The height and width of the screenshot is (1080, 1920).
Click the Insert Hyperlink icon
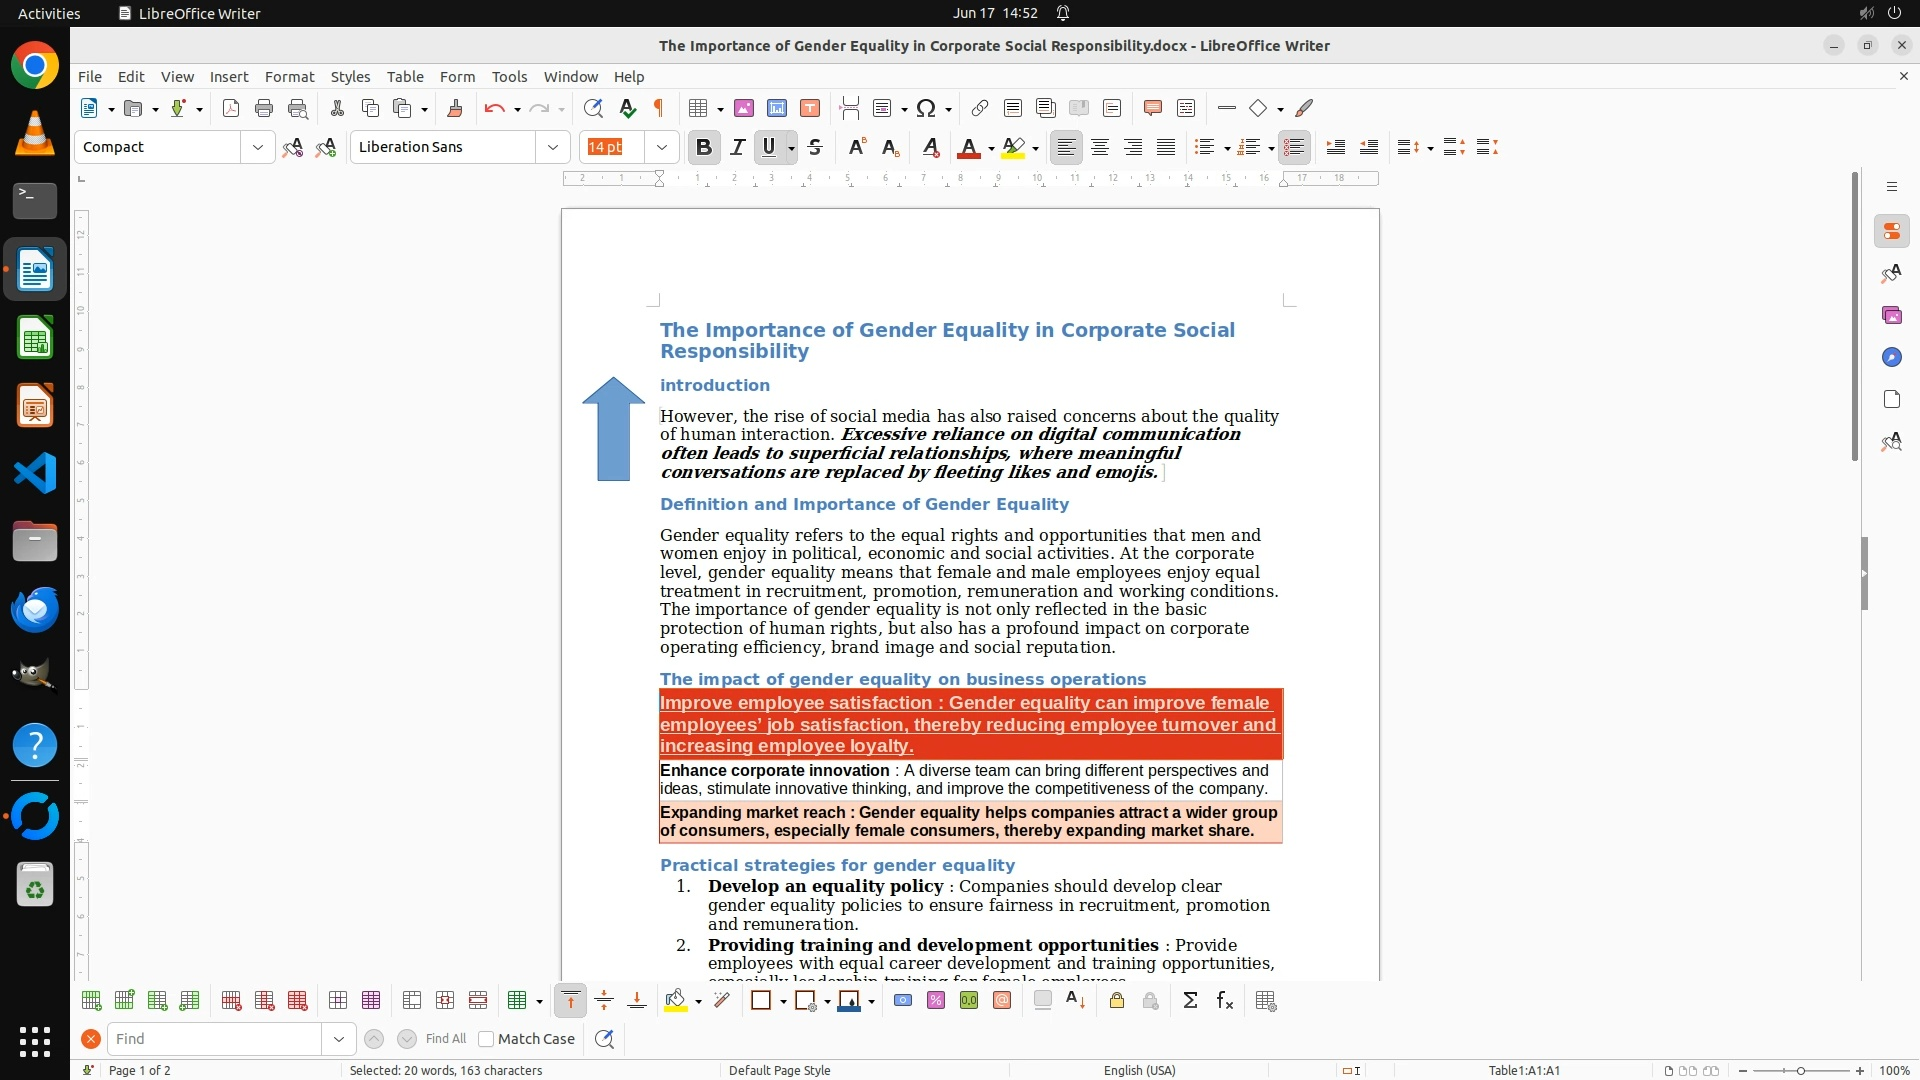(x=980, y=108)
